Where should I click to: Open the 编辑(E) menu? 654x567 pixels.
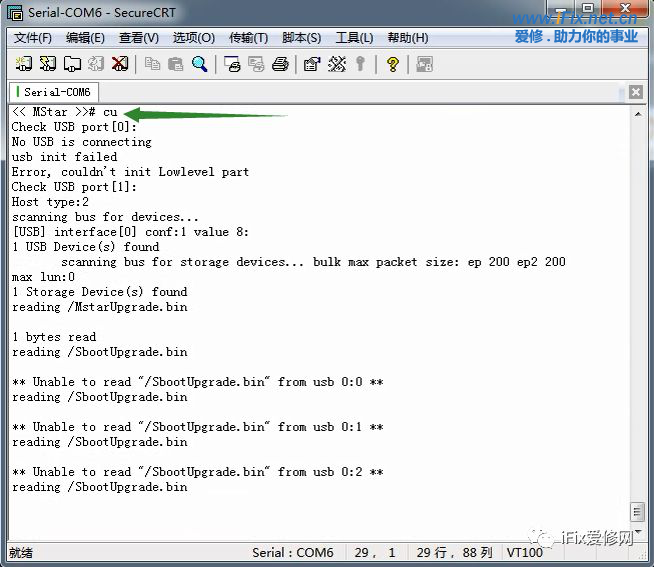[x=85, y=38]
